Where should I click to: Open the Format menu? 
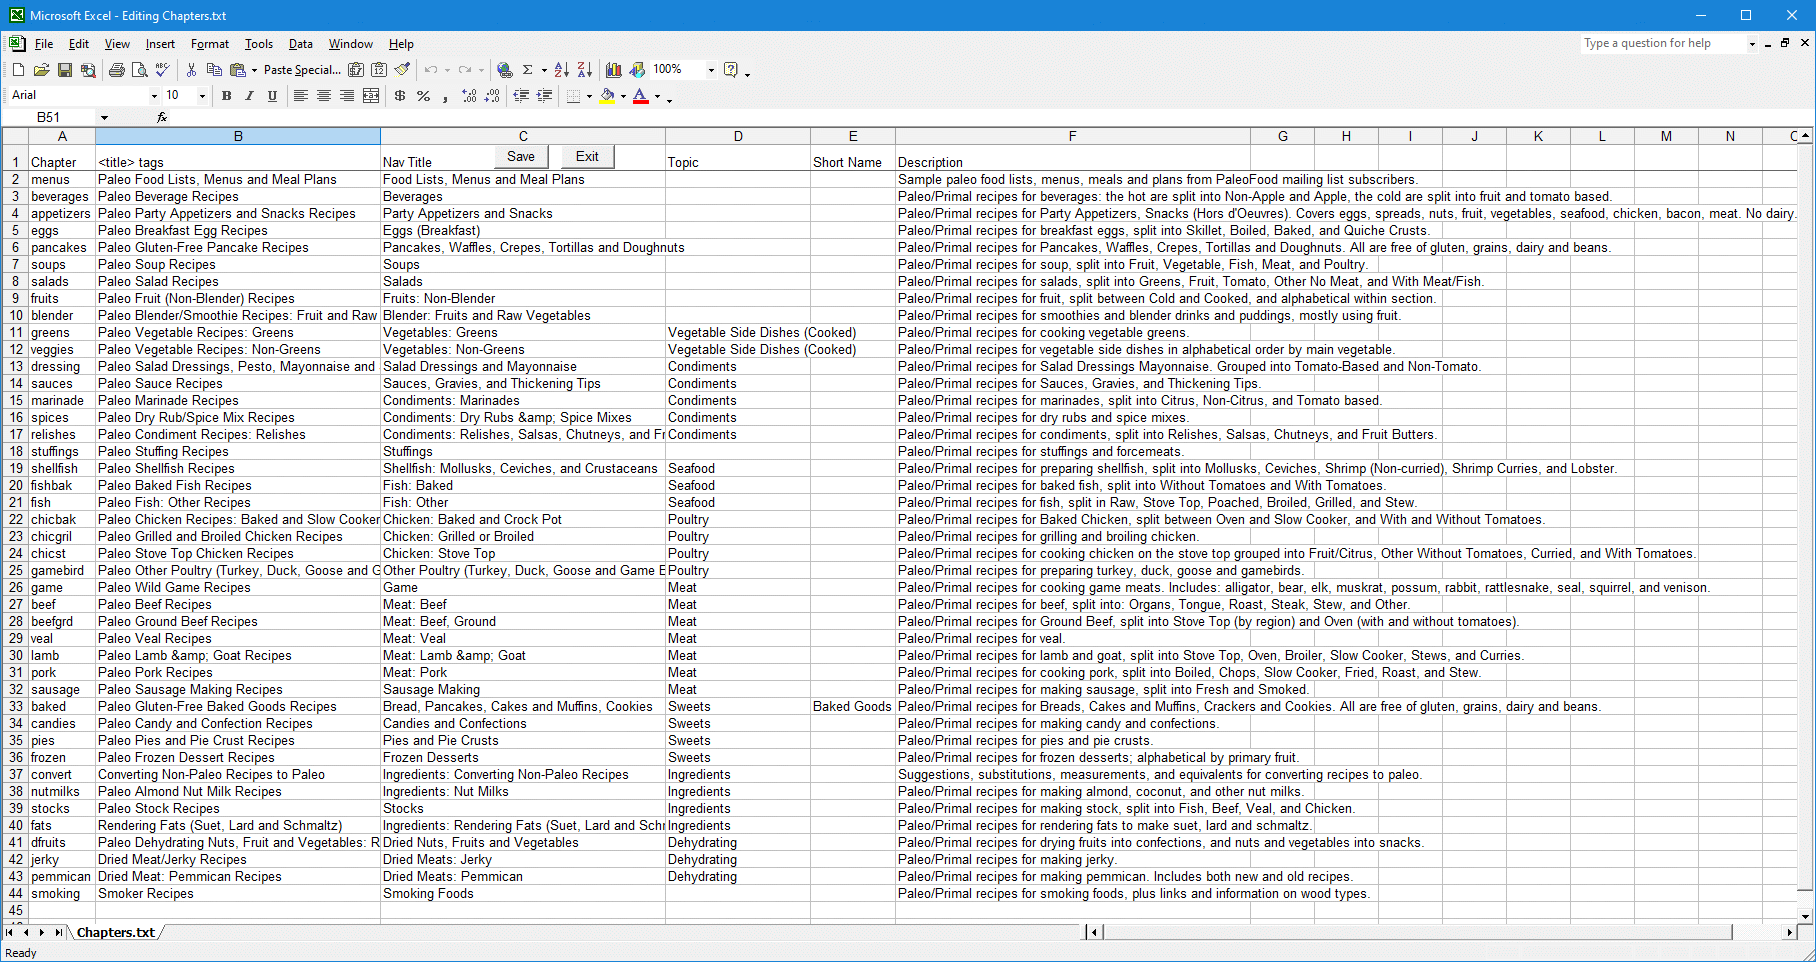tap(210, 44)
